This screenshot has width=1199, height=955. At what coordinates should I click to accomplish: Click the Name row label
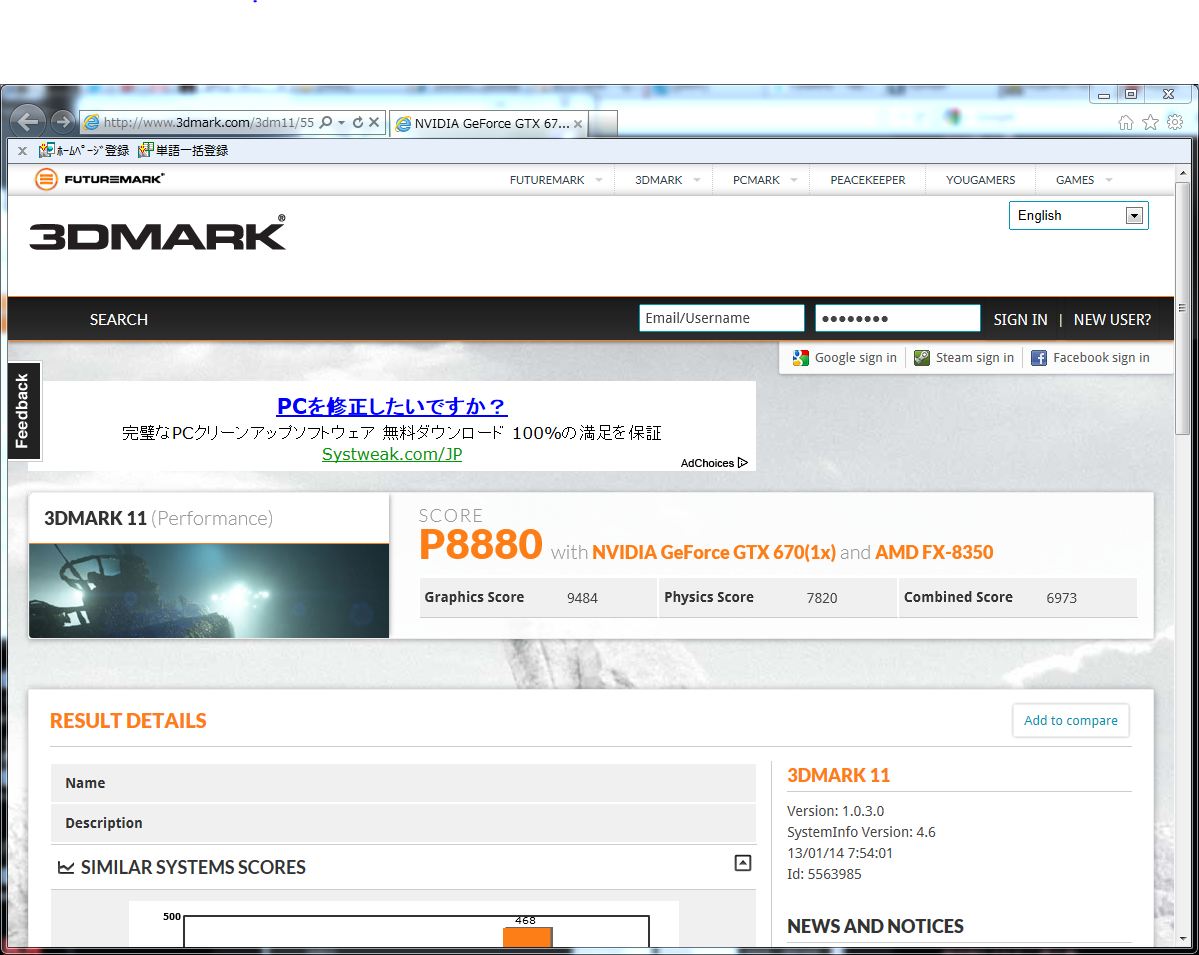pyautogui.click(x=85, y=783)
